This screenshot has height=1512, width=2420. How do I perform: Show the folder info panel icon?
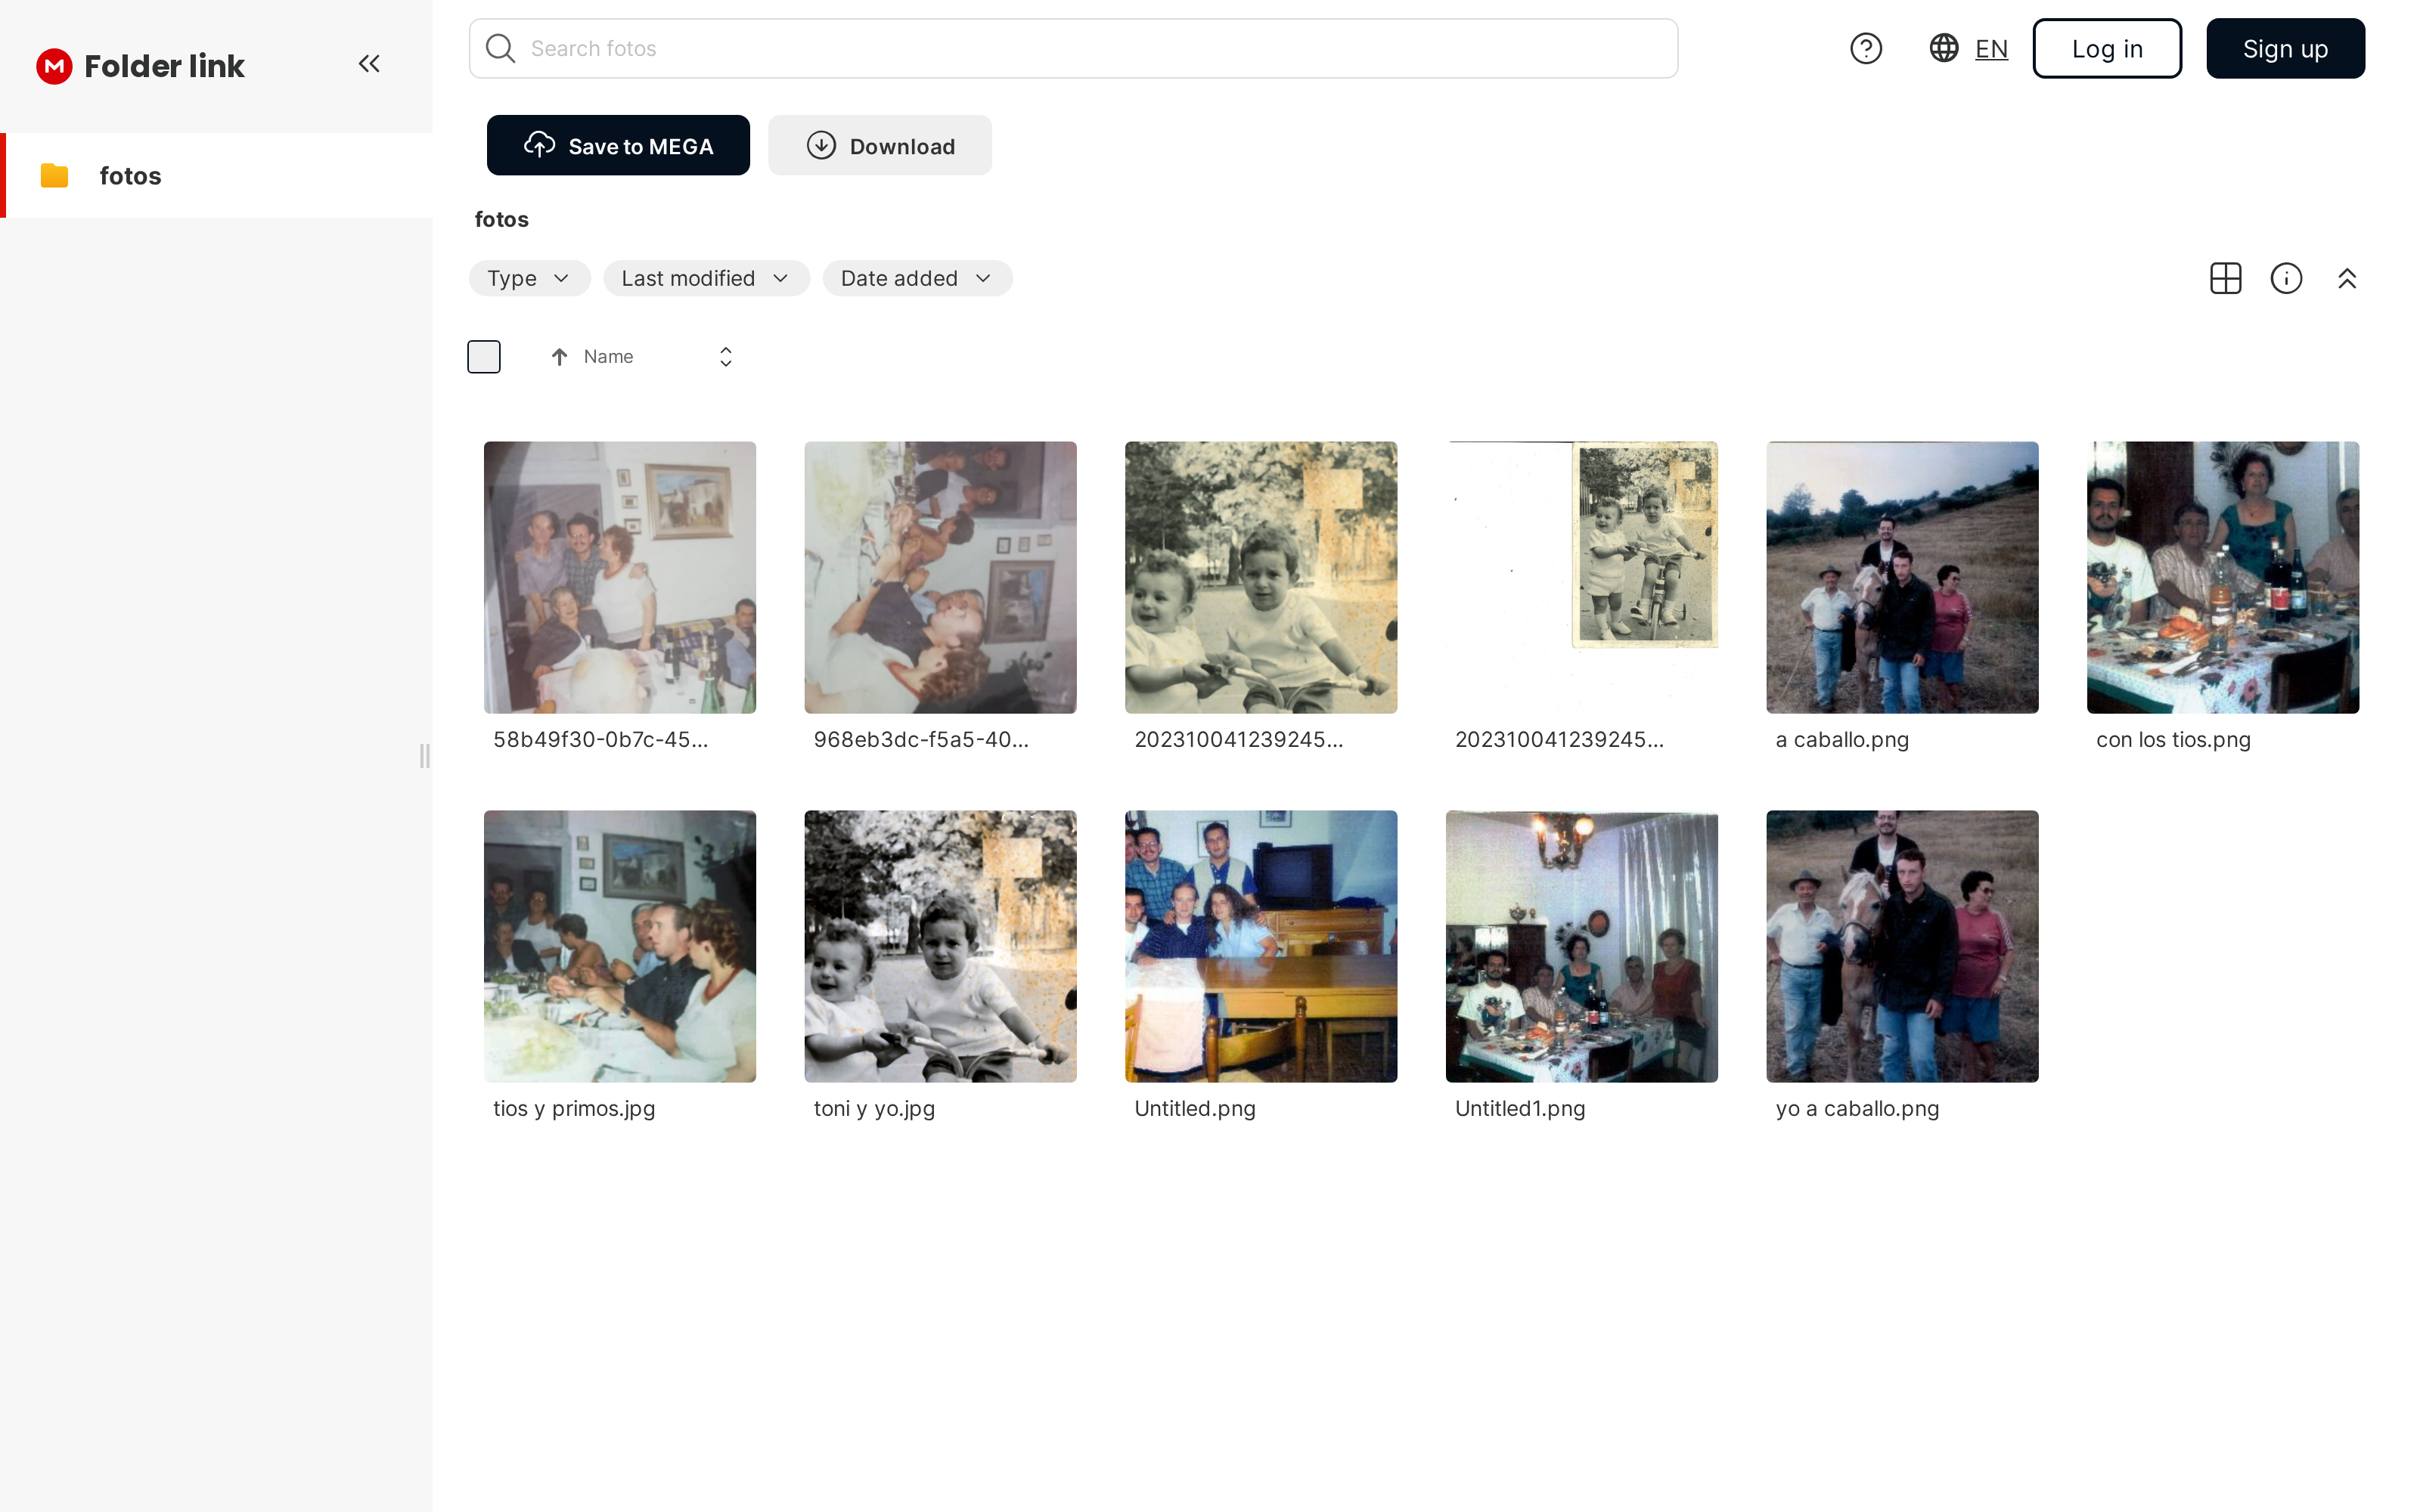2286,278
